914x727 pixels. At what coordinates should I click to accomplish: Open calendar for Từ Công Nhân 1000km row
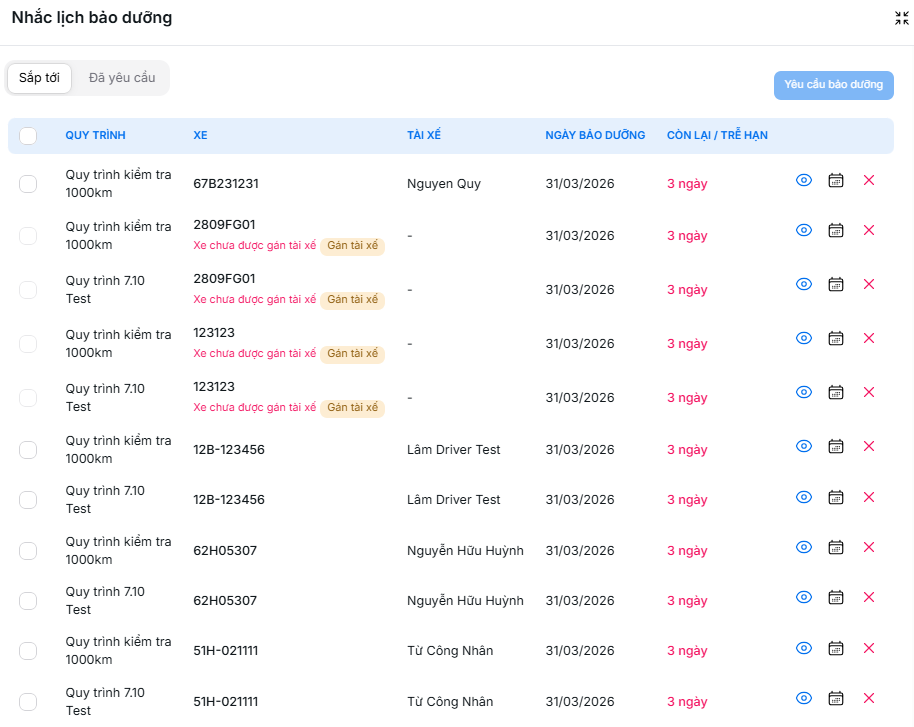point(836,648)
